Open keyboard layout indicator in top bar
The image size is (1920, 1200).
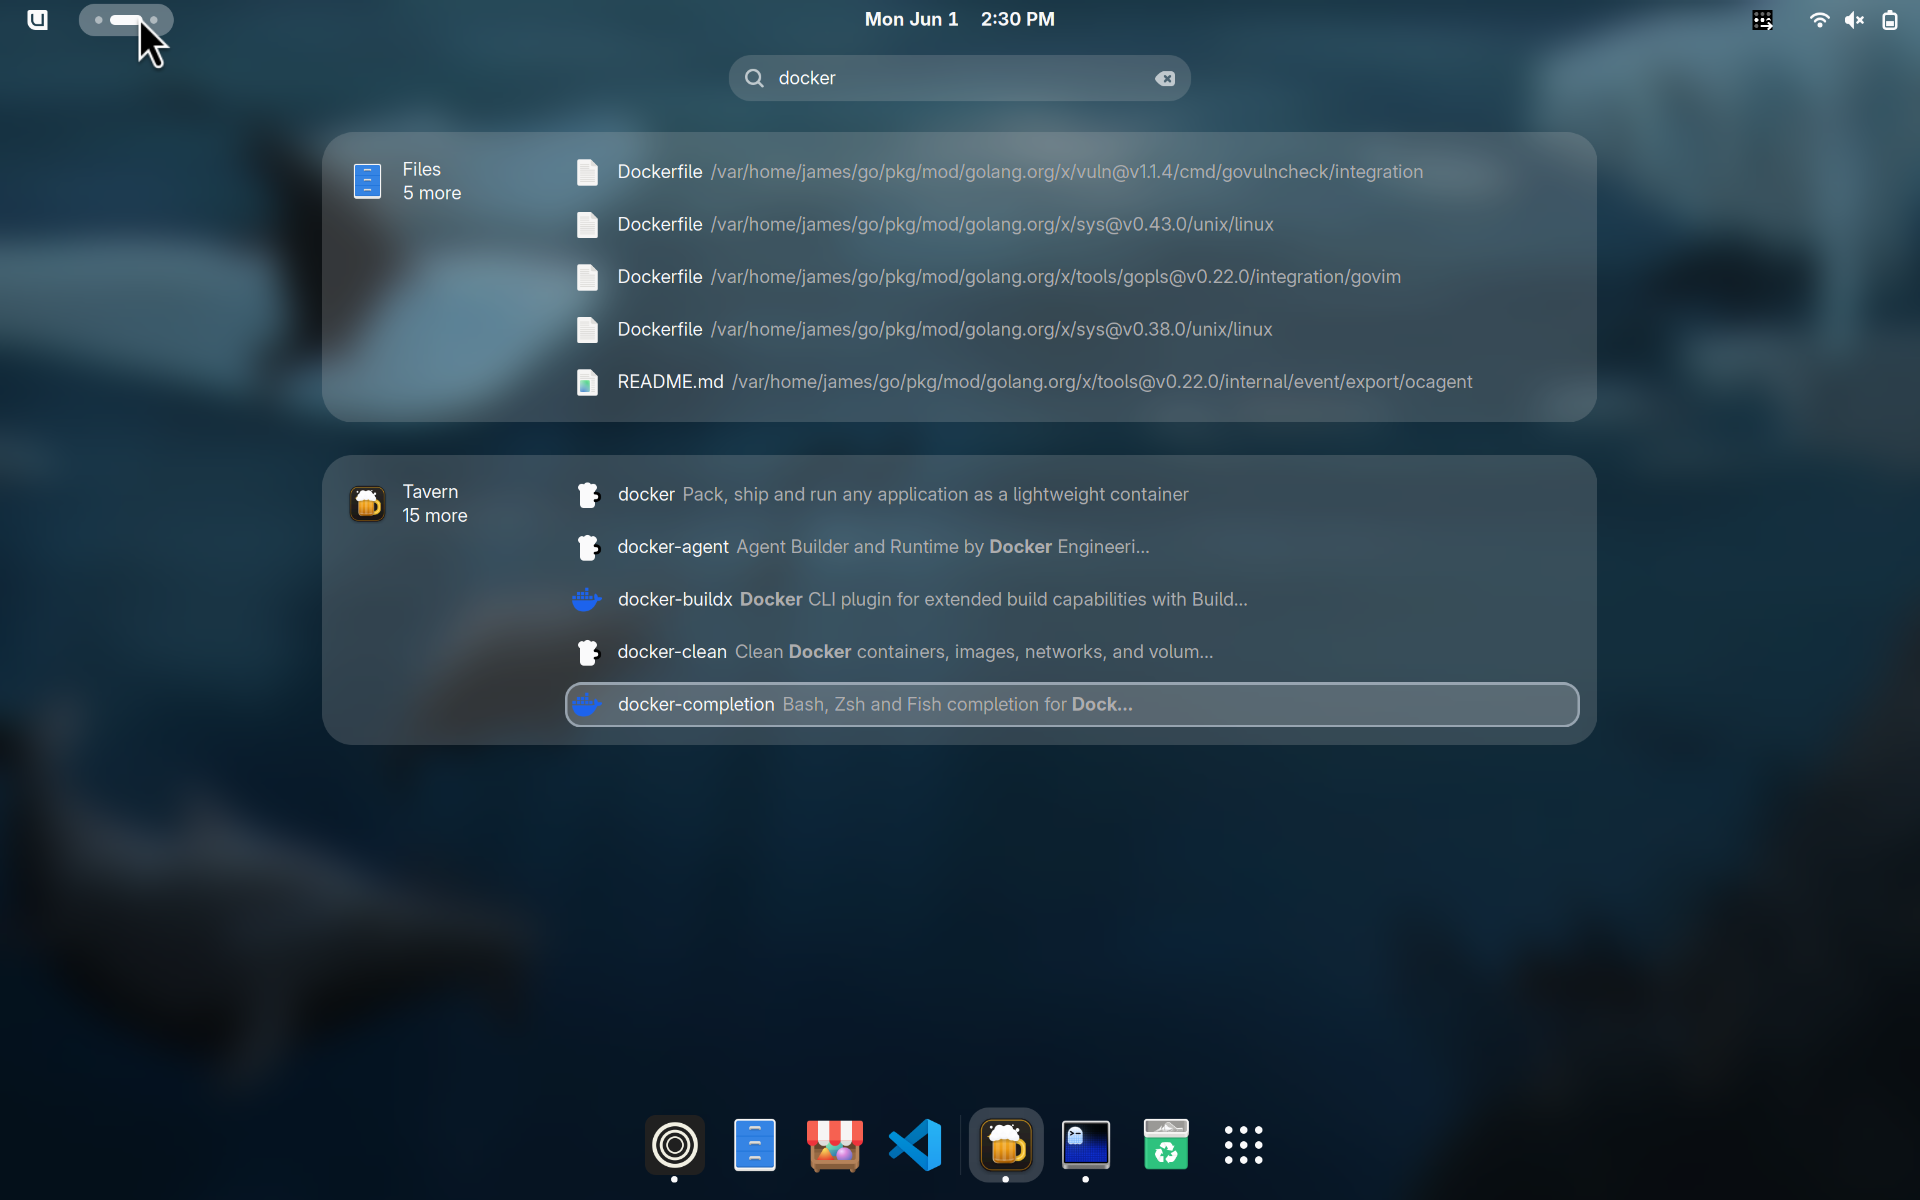(1762, 20)
